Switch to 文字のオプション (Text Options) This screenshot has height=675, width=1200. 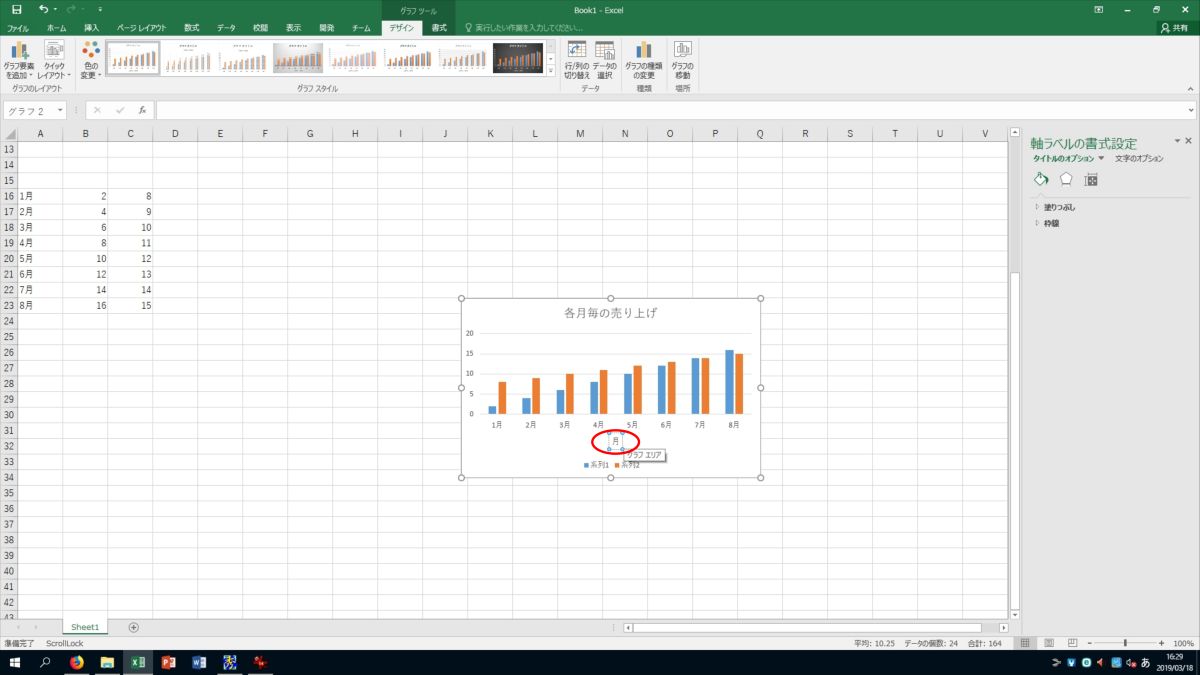(1139, 158)
